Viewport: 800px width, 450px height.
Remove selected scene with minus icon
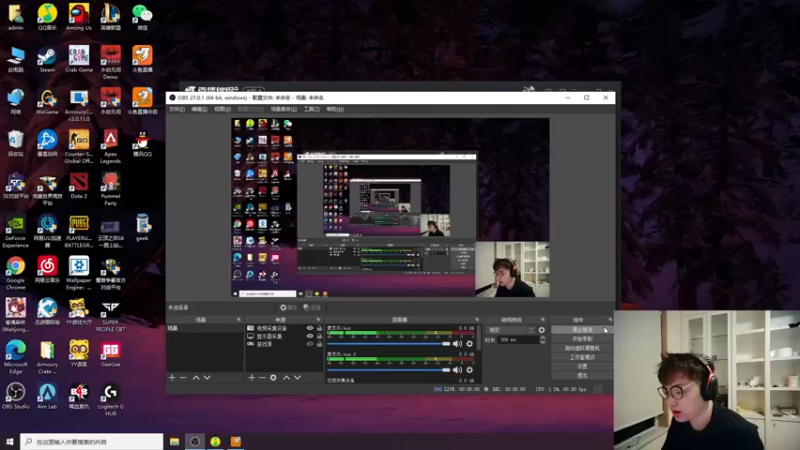point(183,378)
